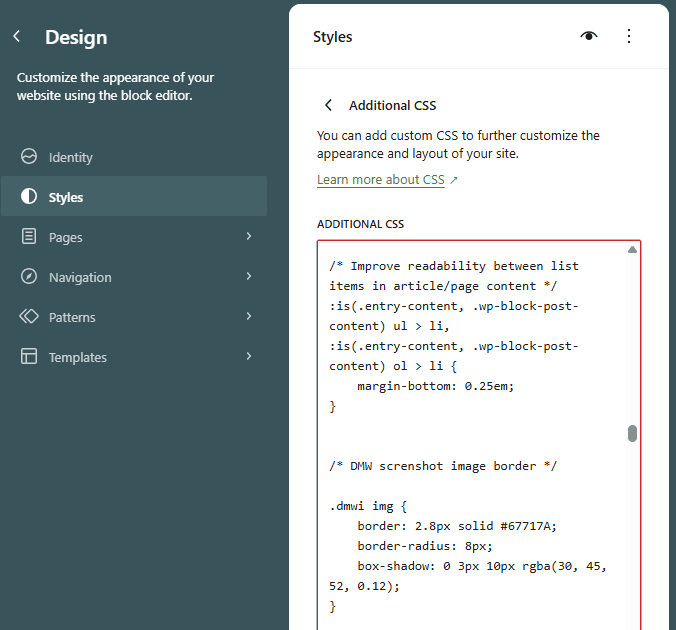This screenshot has width=676, height=630.
Task: Expand the Patterns chevron
Action: (x=249, y=317)
